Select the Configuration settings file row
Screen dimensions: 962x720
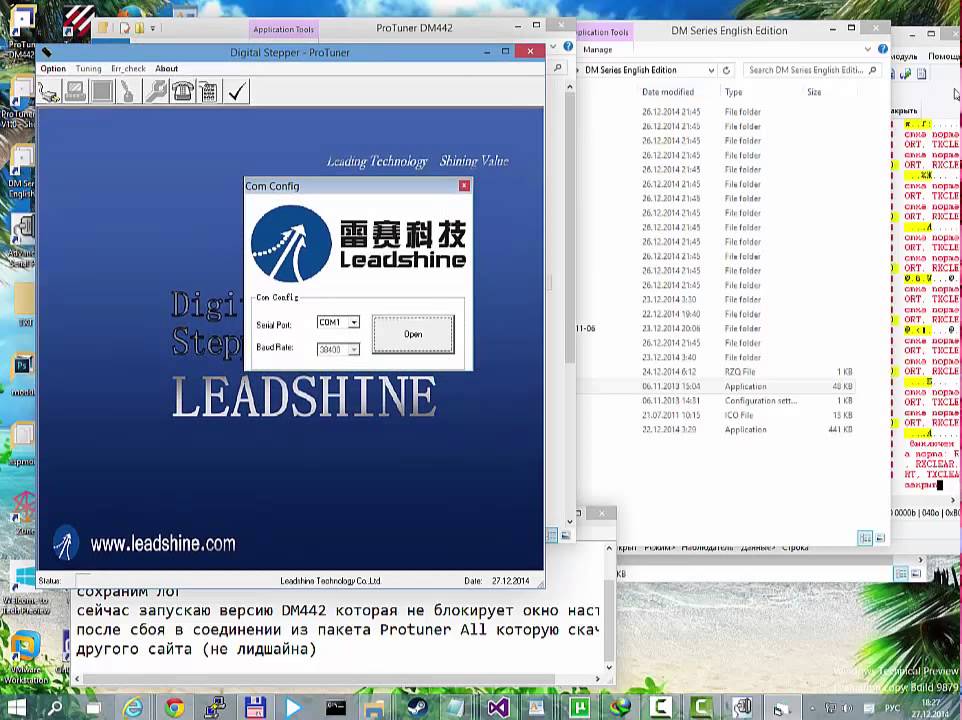(x=715, y=400)
